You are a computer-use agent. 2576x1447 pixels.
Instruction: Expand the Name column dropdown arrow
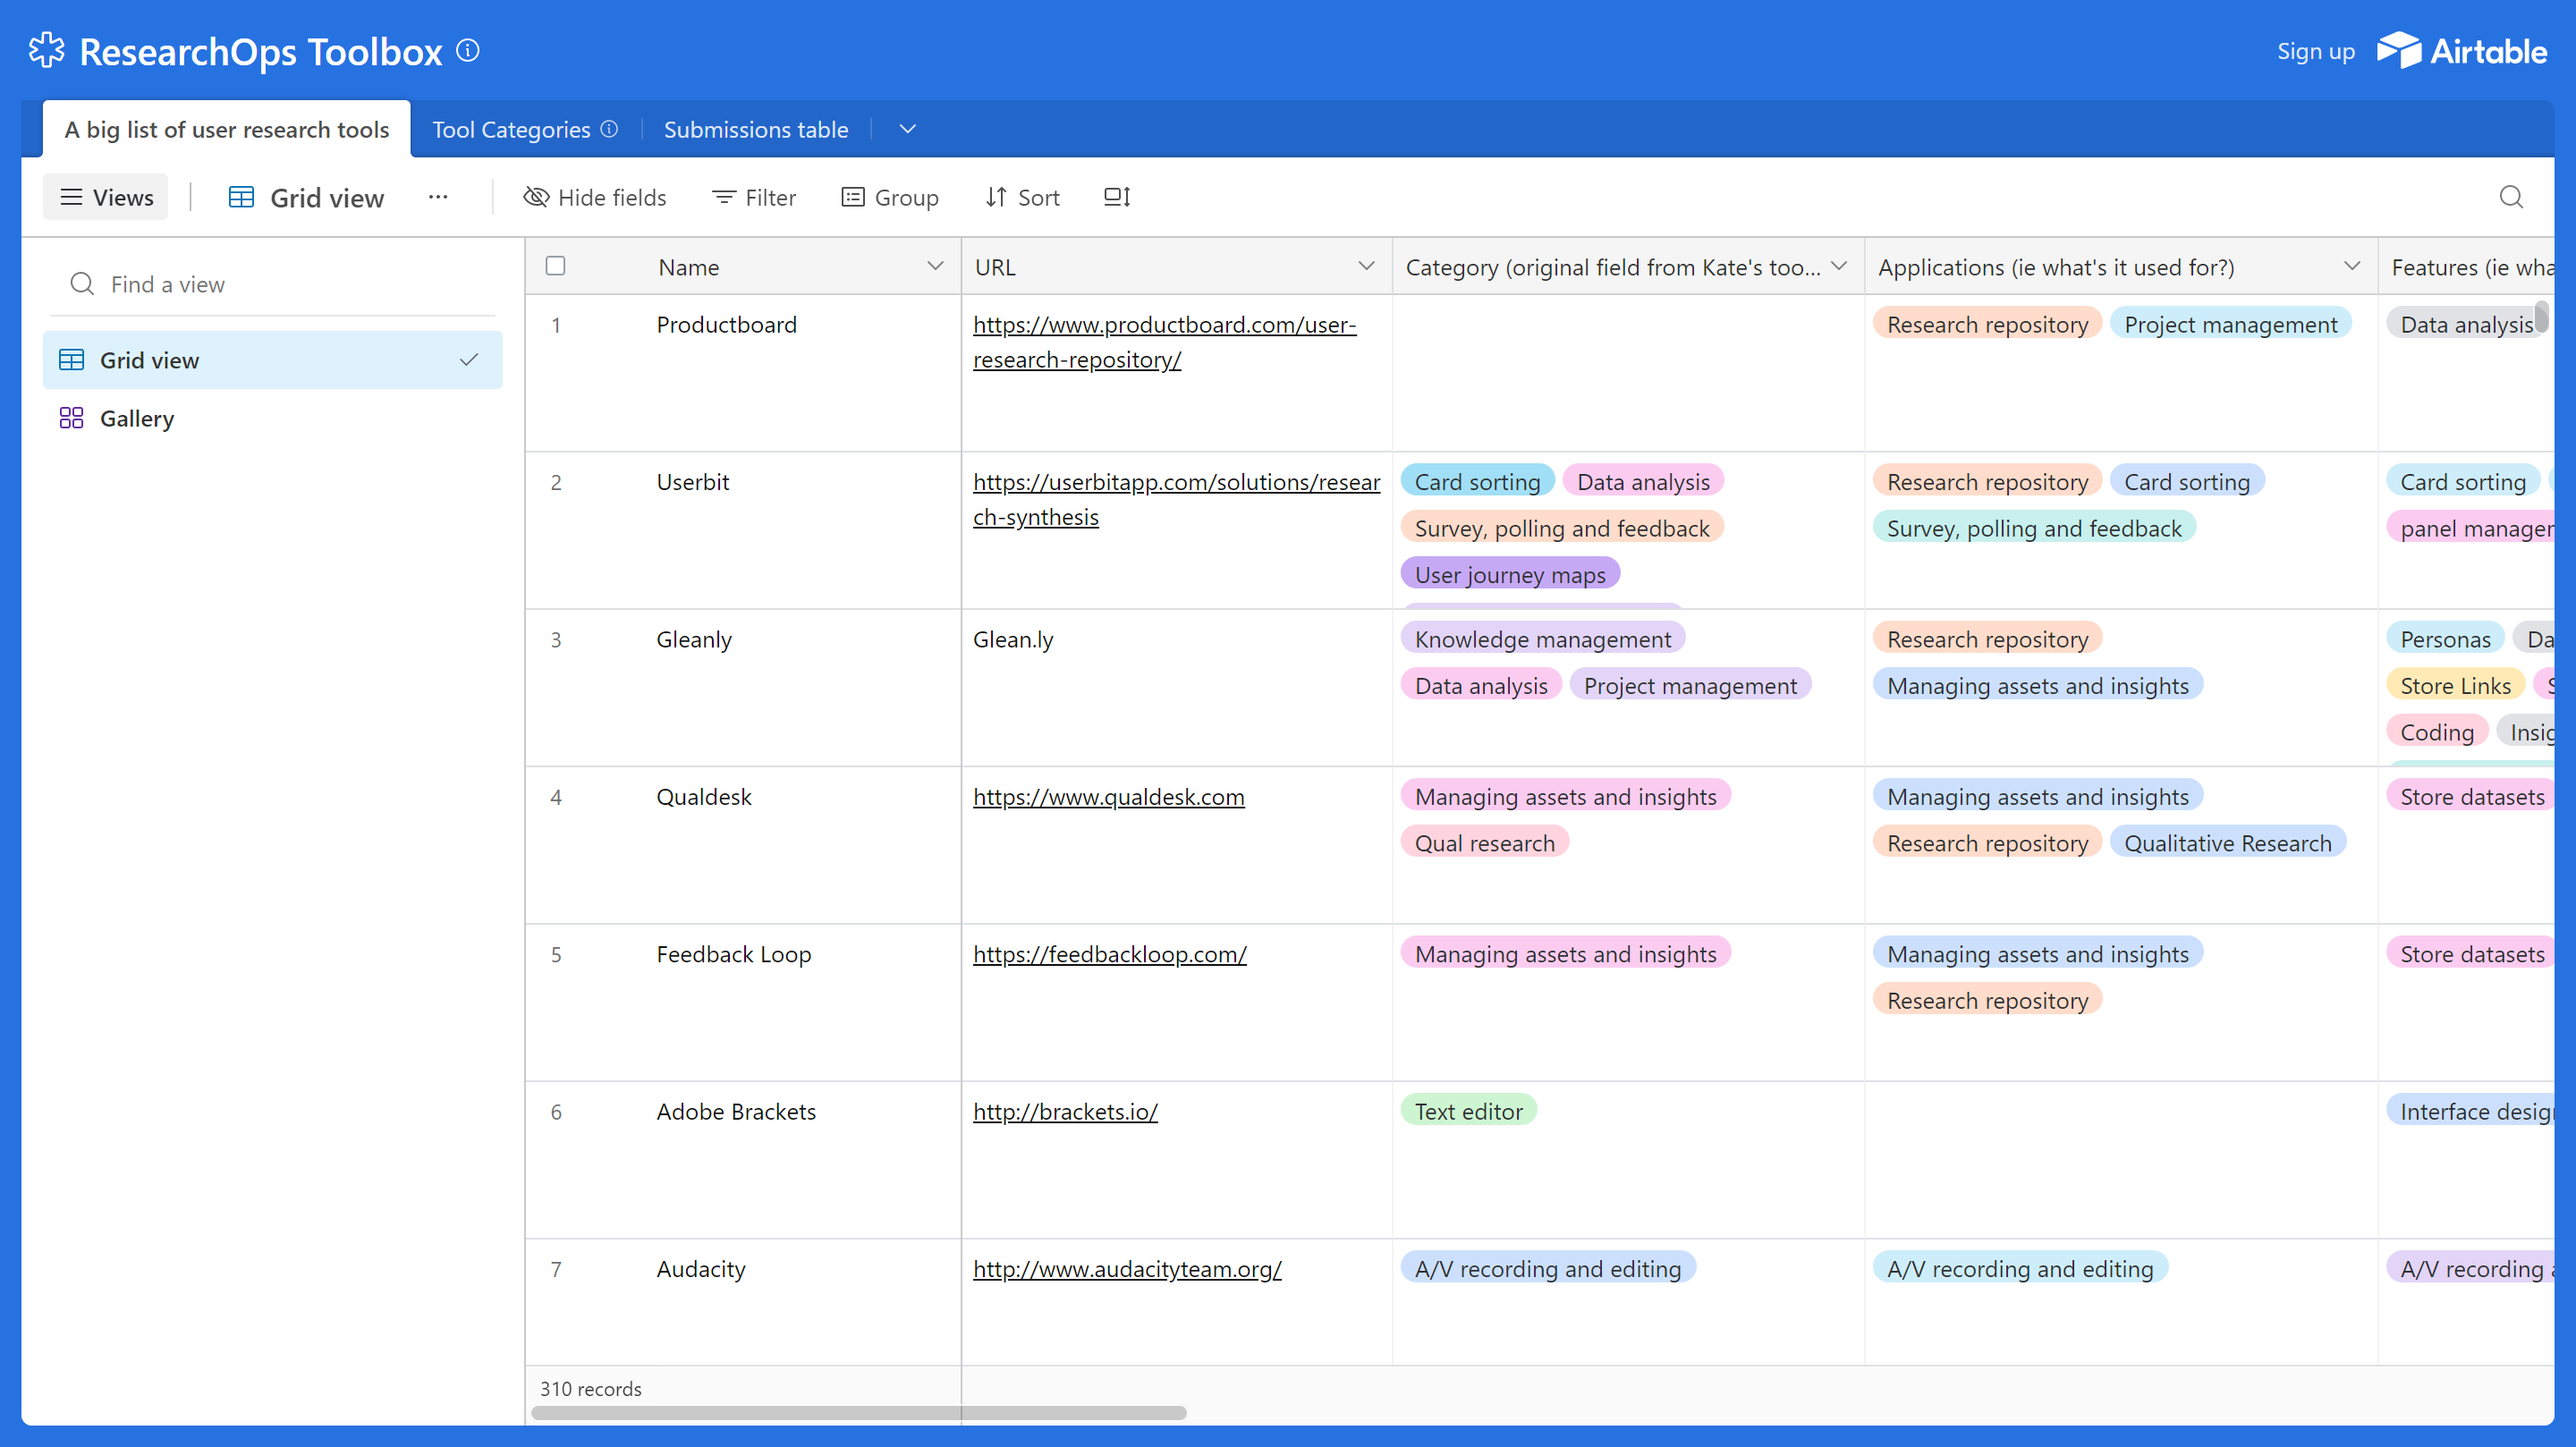(934, 266)
